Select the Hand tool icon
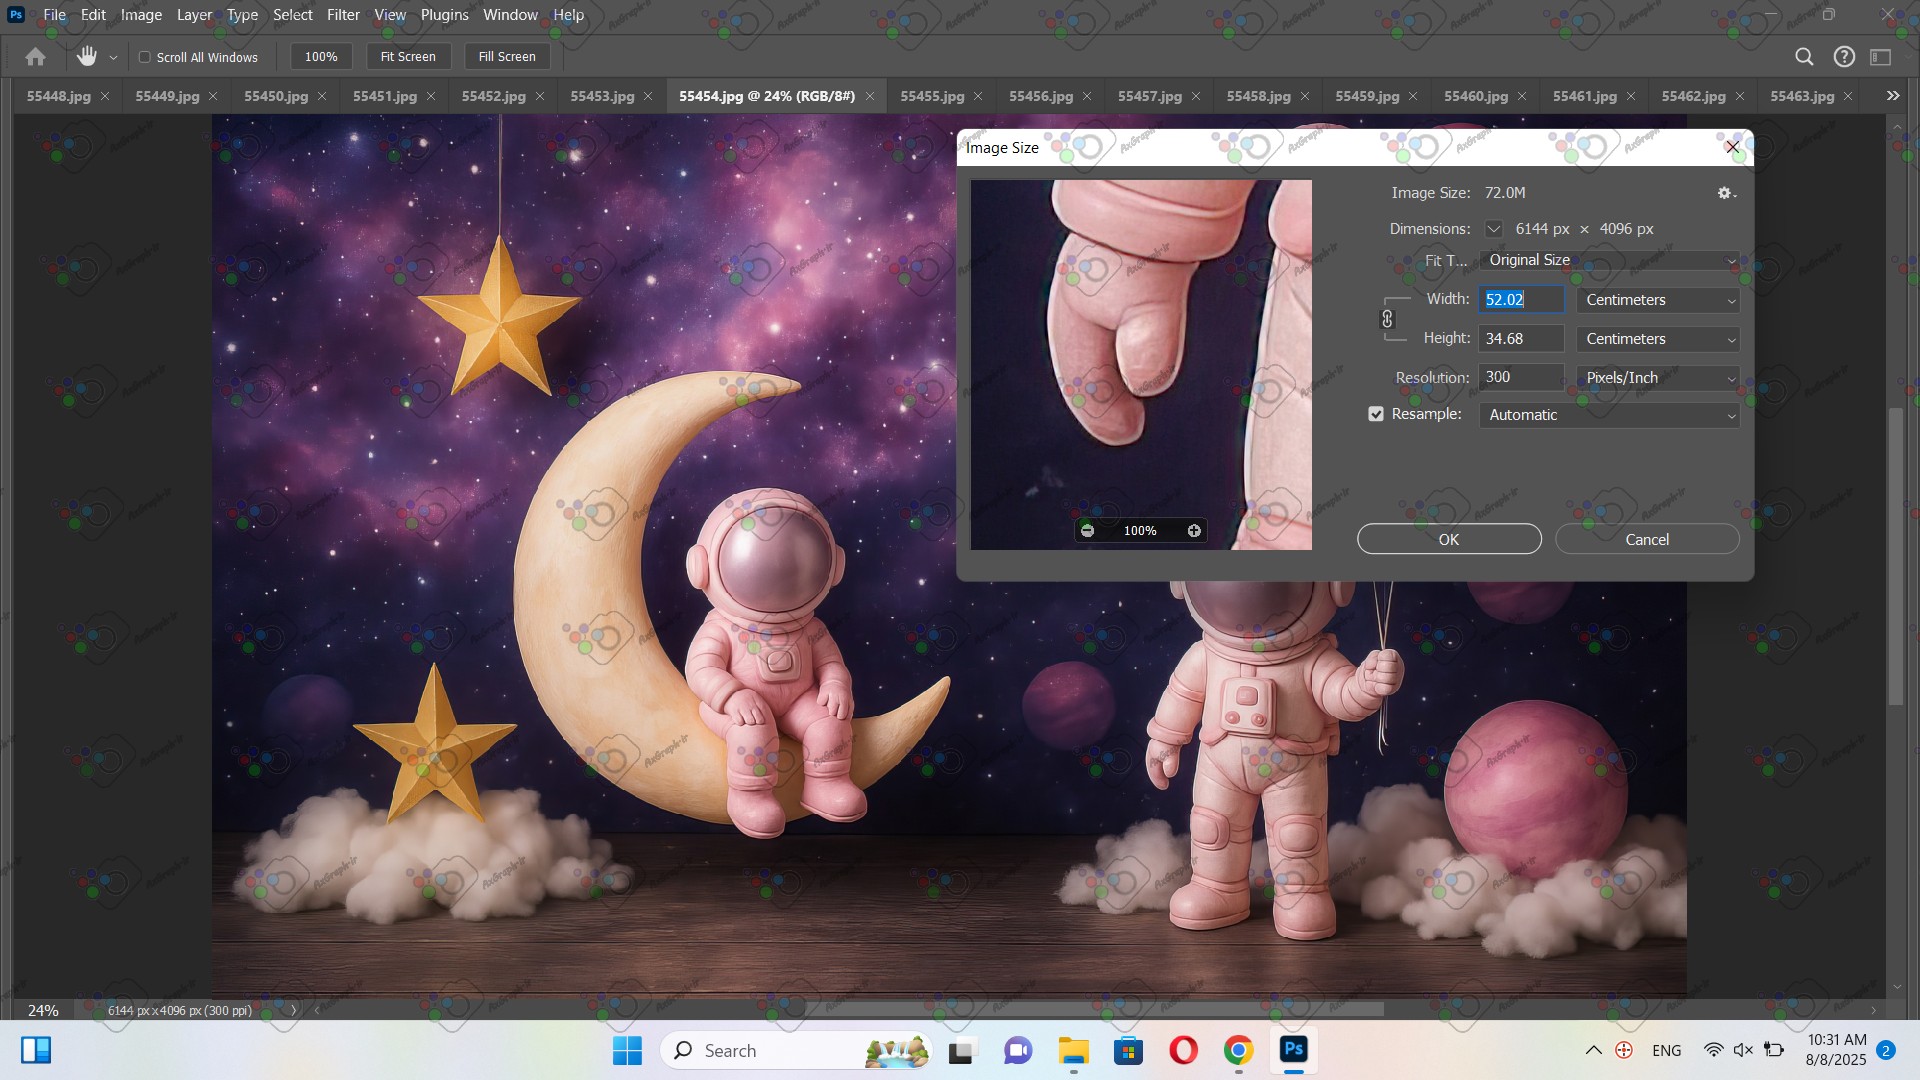 [x=87, y=57]
